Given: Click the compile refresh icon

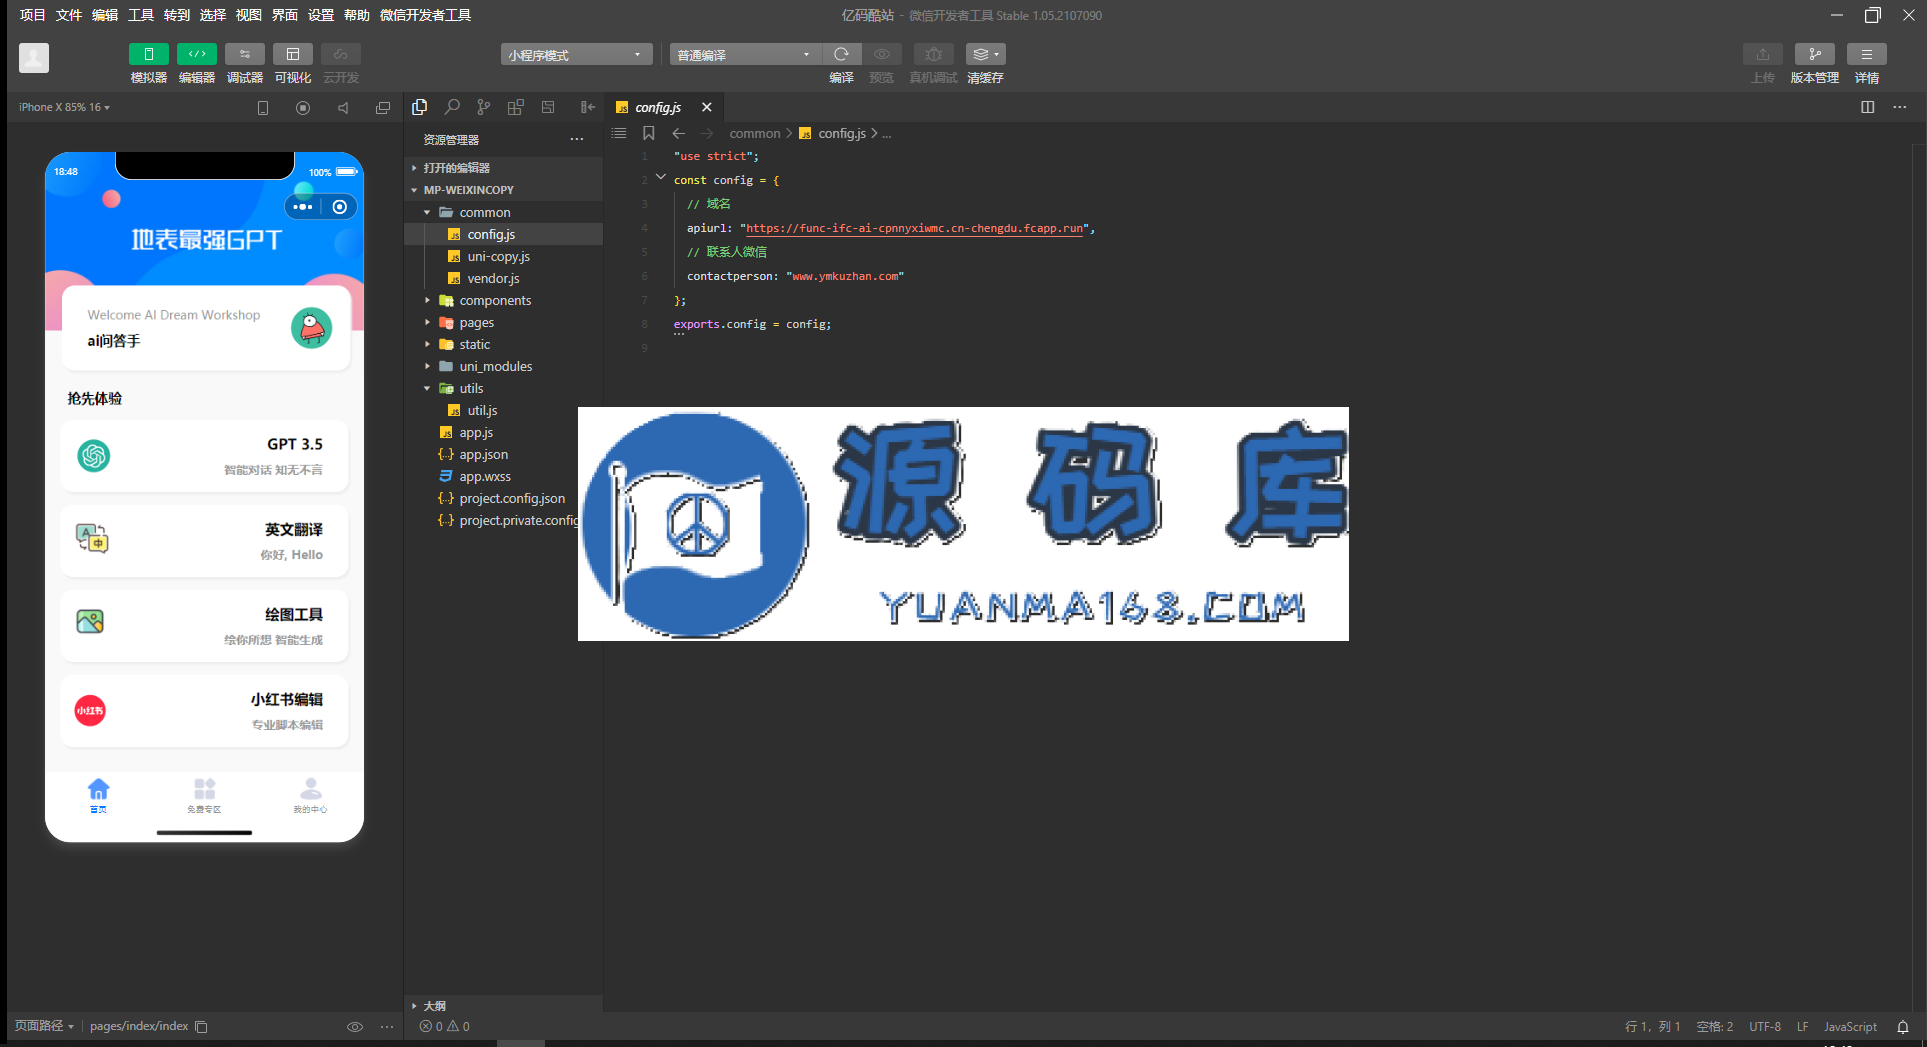Looking at the screenshot, I should tap(842, 54).
